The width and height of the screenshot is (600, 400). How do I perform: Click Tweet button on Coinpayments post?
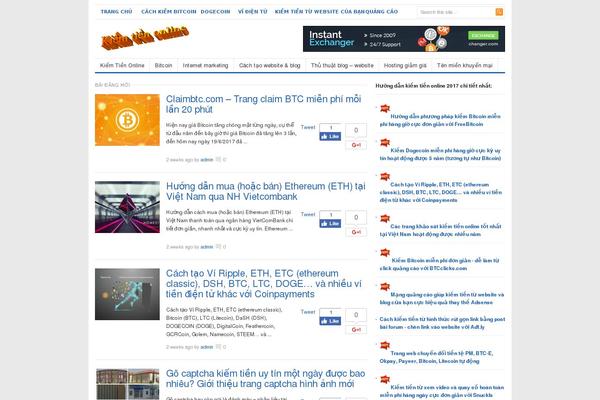[308, 312]
